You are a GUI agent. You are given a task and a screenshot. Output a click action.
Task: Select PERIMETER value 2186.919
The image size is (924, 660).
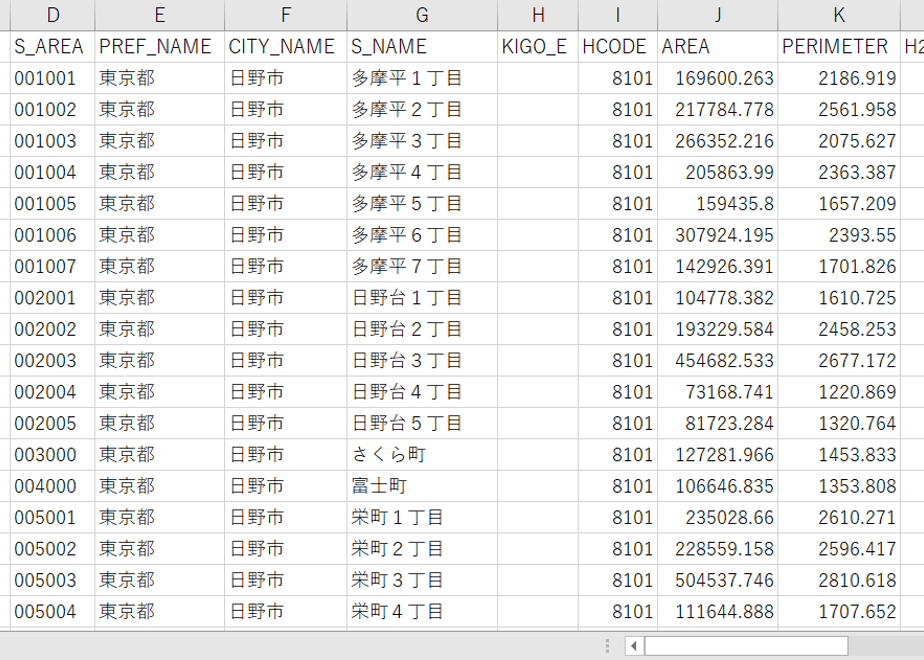(839, 78)
